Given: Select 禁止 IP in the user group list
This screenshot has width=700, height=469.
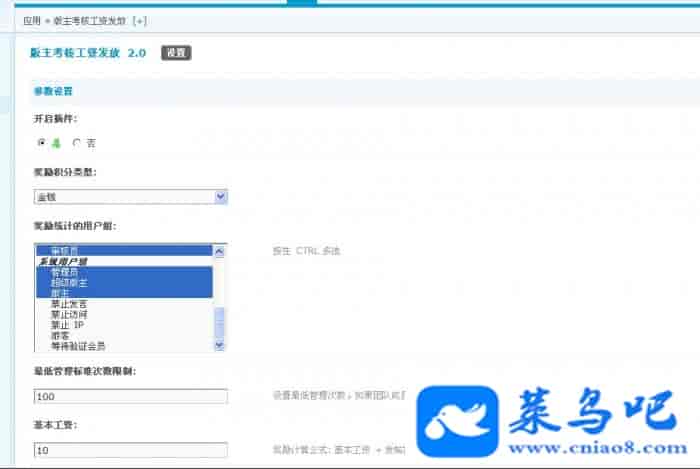Looking at the screenshot, I should pyautogui.click(x=67, y=325).
